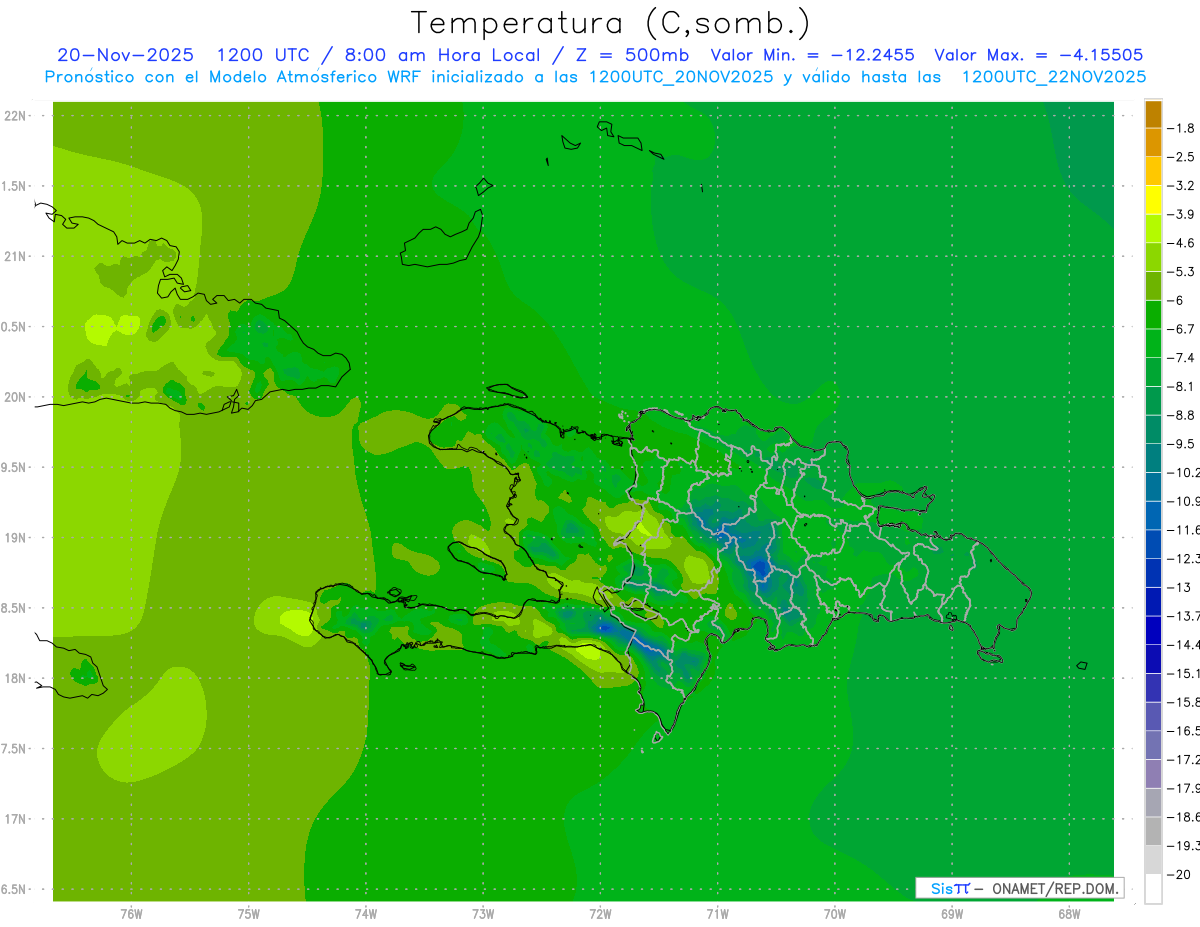Click the '-4.6' colorbar value
Image resolution: width=1200 pixels, height=927 pixels.
tap(1181, 243)
